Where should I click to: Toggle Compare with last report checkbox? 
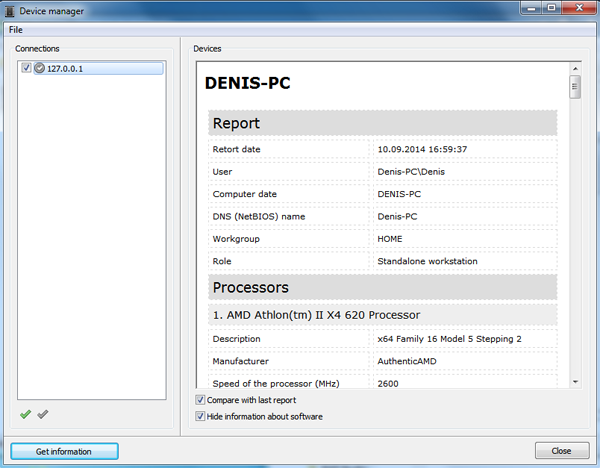(200, 400)
